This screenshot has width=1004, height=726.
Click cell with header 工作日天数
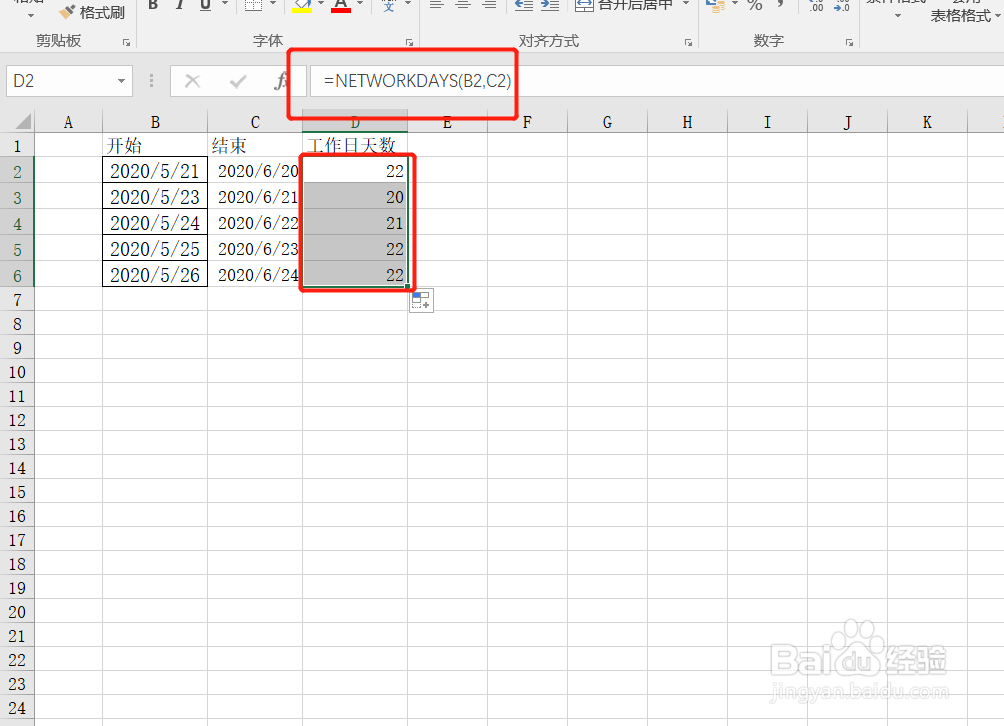click(x=355, y=145)
